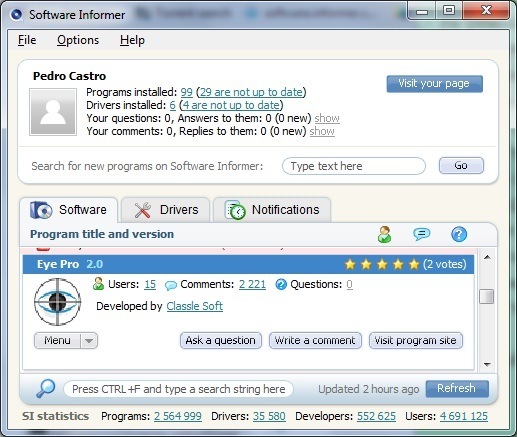Click the users column header icon
The width and height of the screenshot is (517, 437).
(384, 234)
